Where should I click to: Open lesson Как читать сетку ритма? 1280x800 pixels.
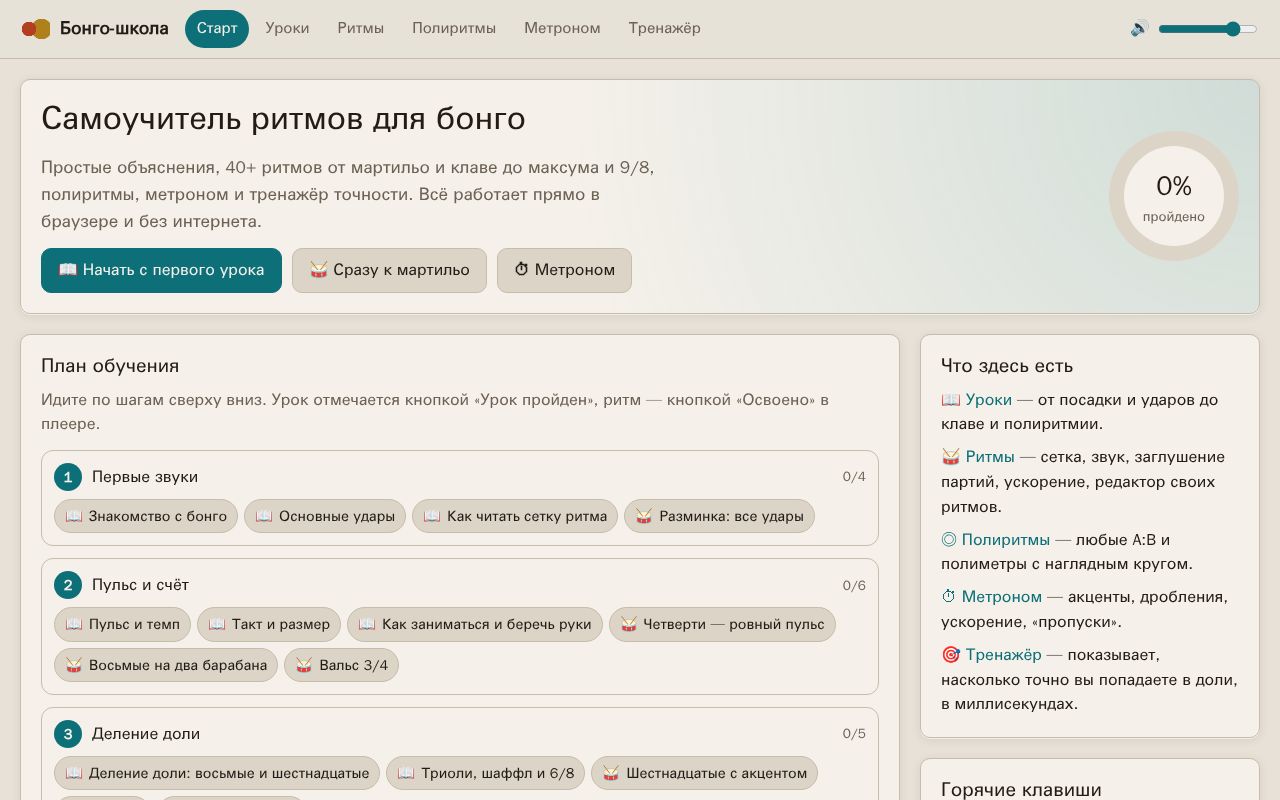click(515, 516)
